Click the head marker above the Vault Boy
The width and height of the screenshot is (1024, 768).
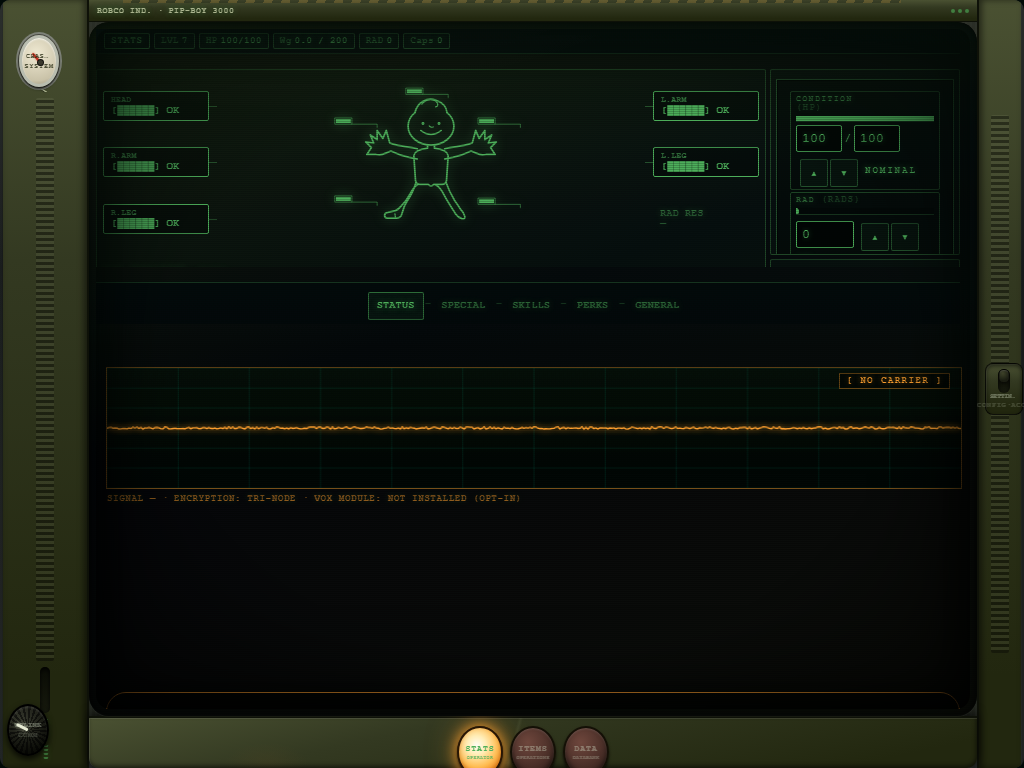414,91
